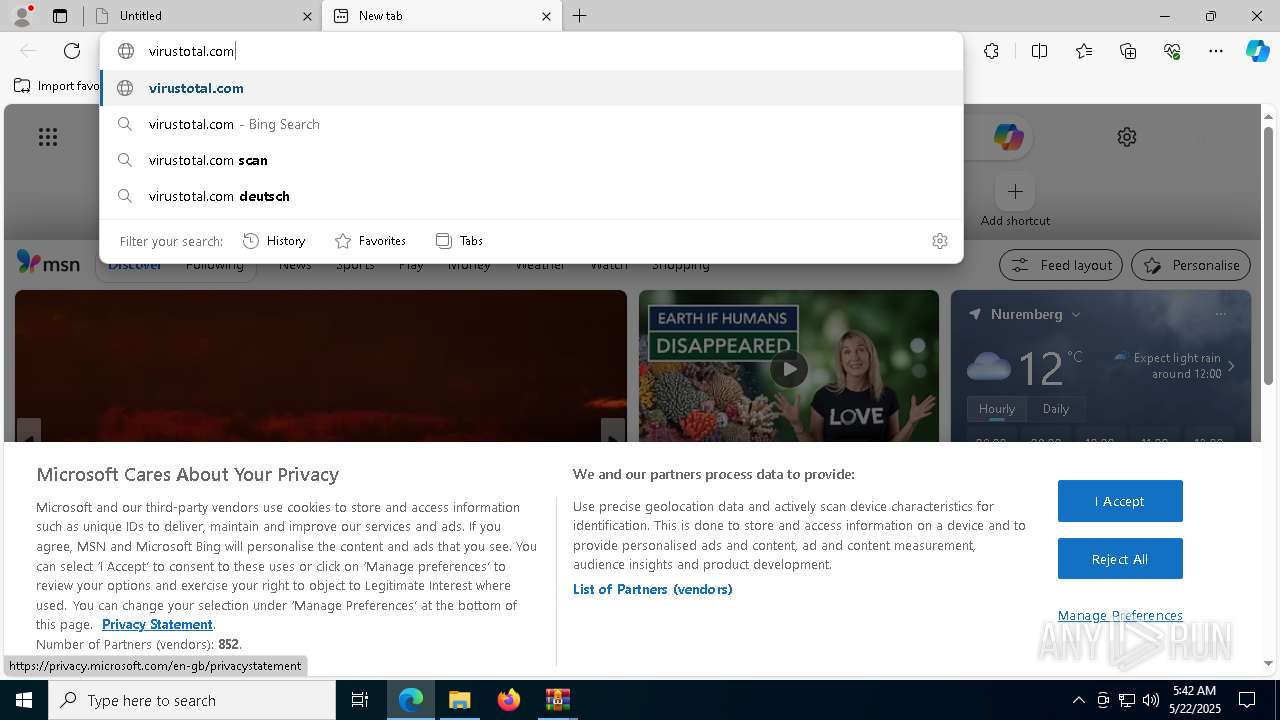Click the profile avatar icon

(22, 16)
